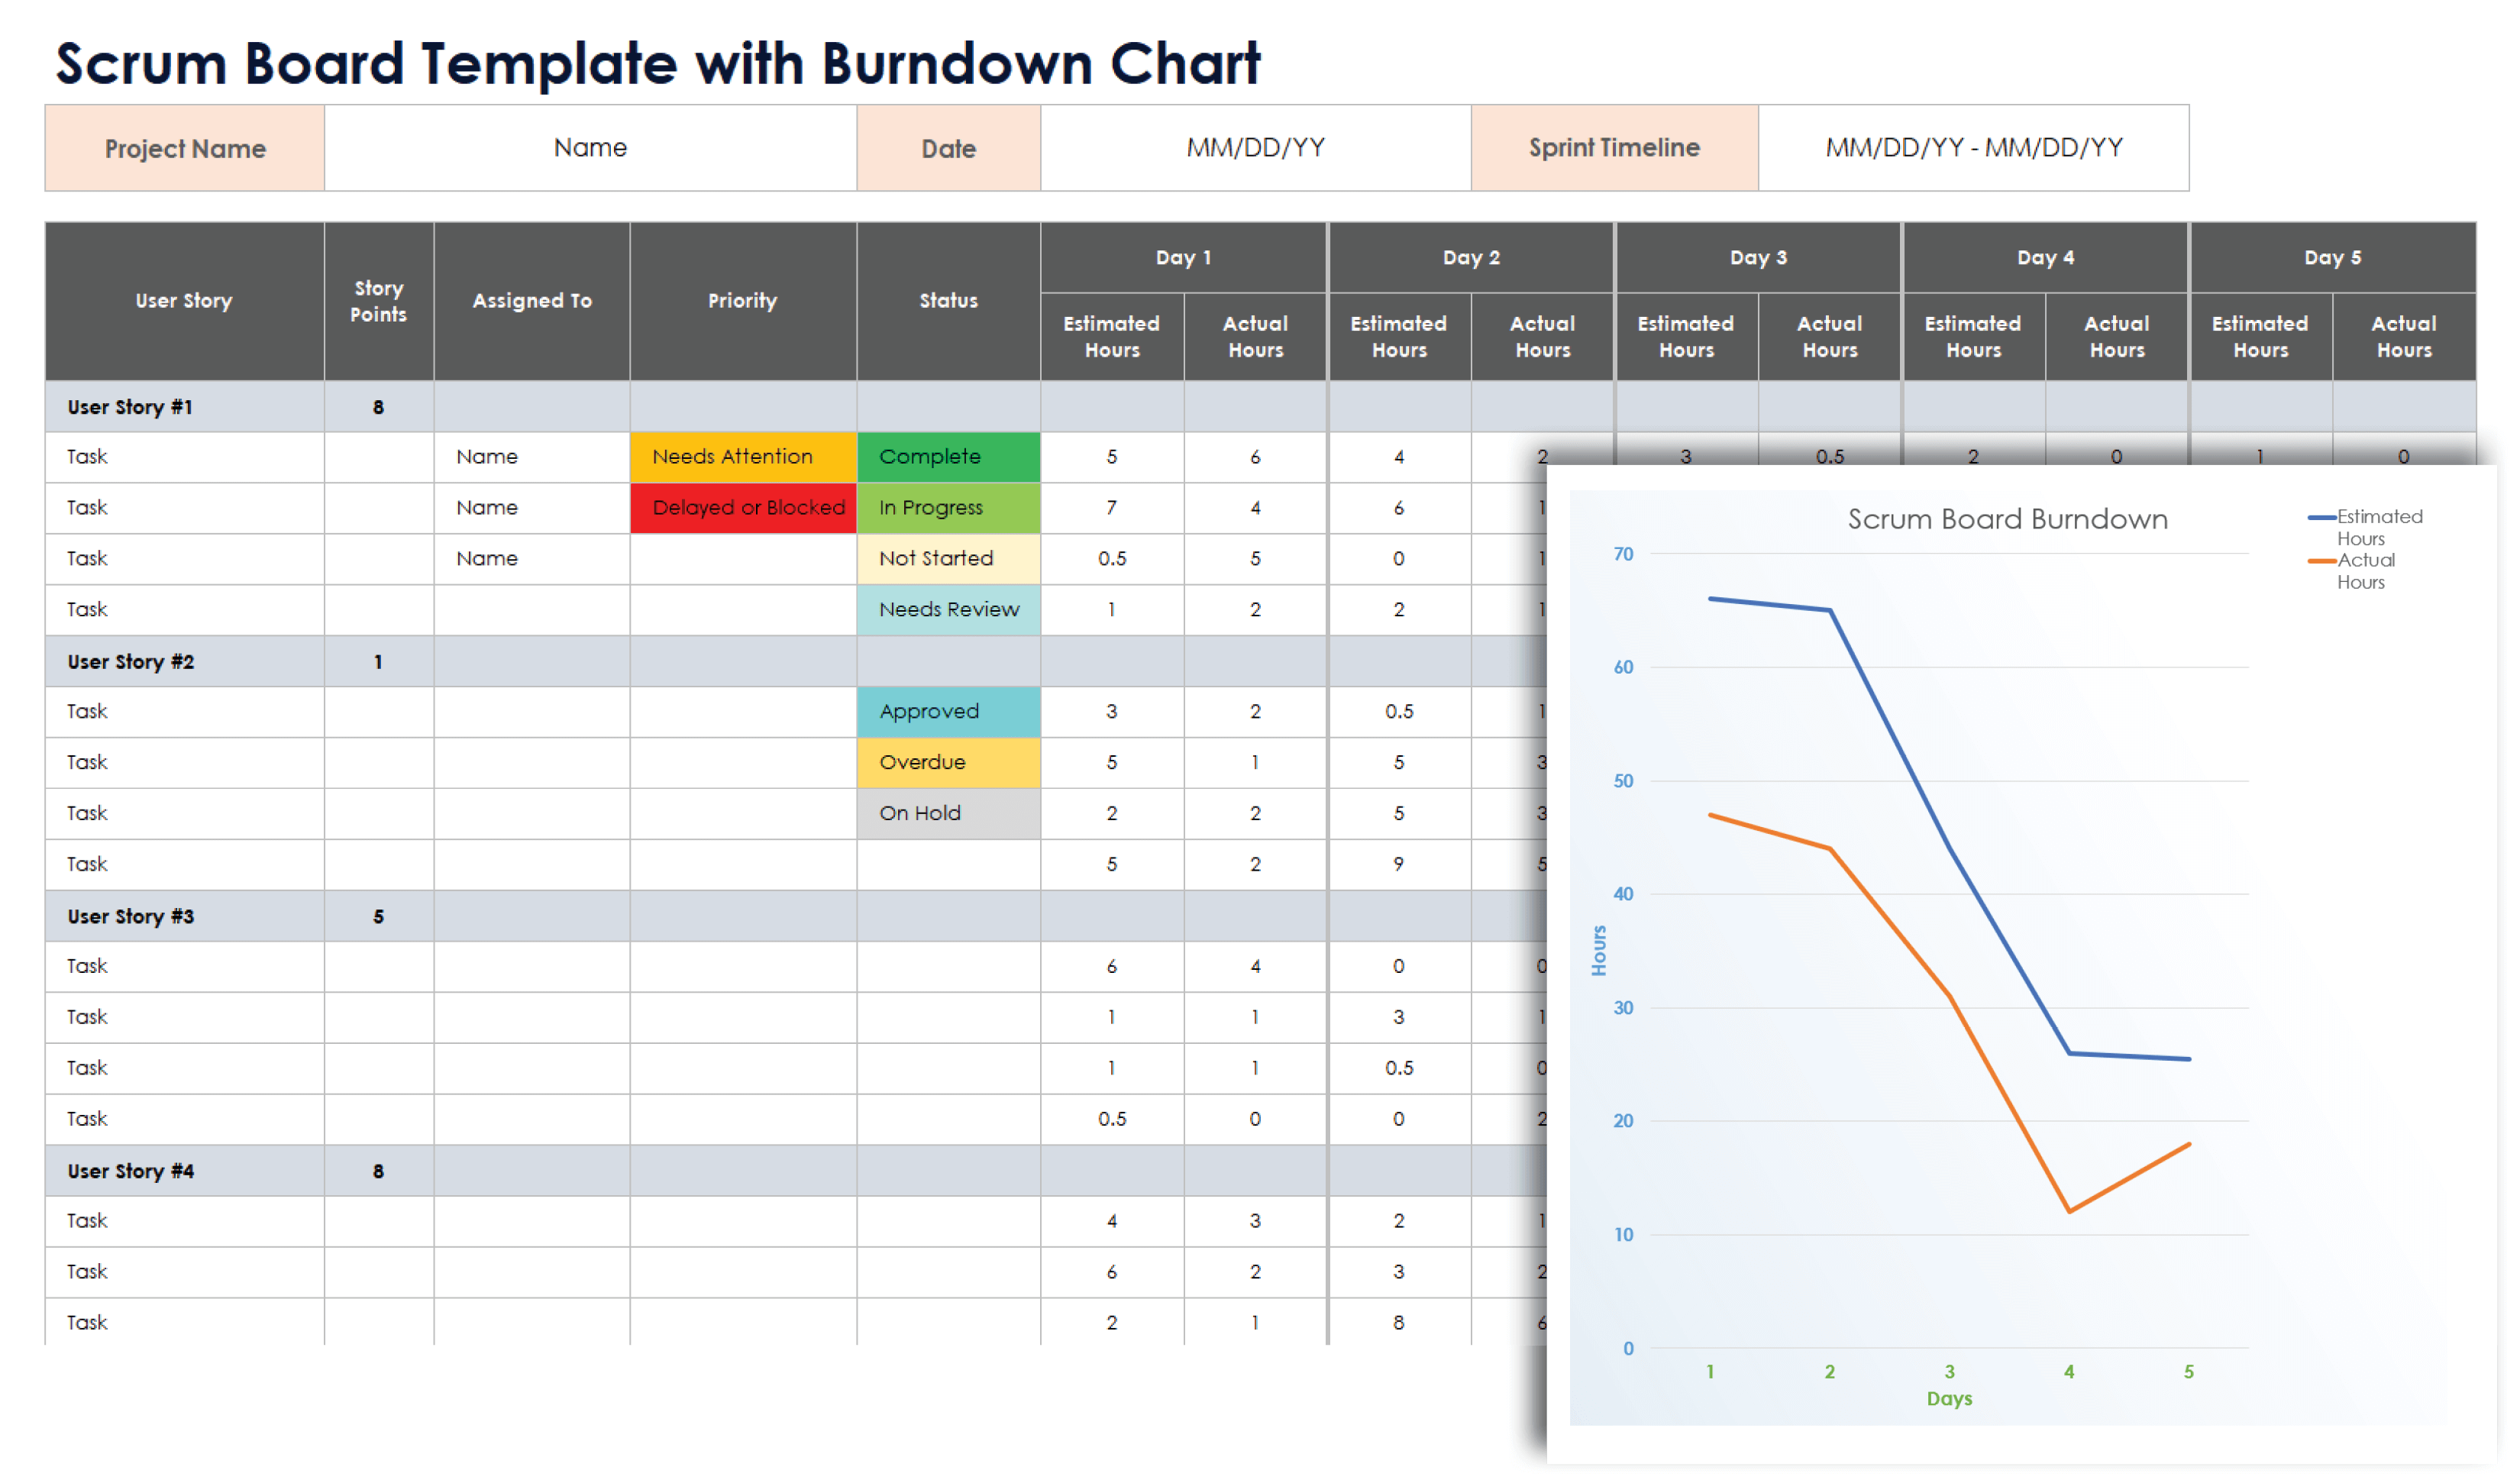Click the Actual Hours legend entry
This screenshot has height=1480, width=2520.
(x=2365, y=571)
